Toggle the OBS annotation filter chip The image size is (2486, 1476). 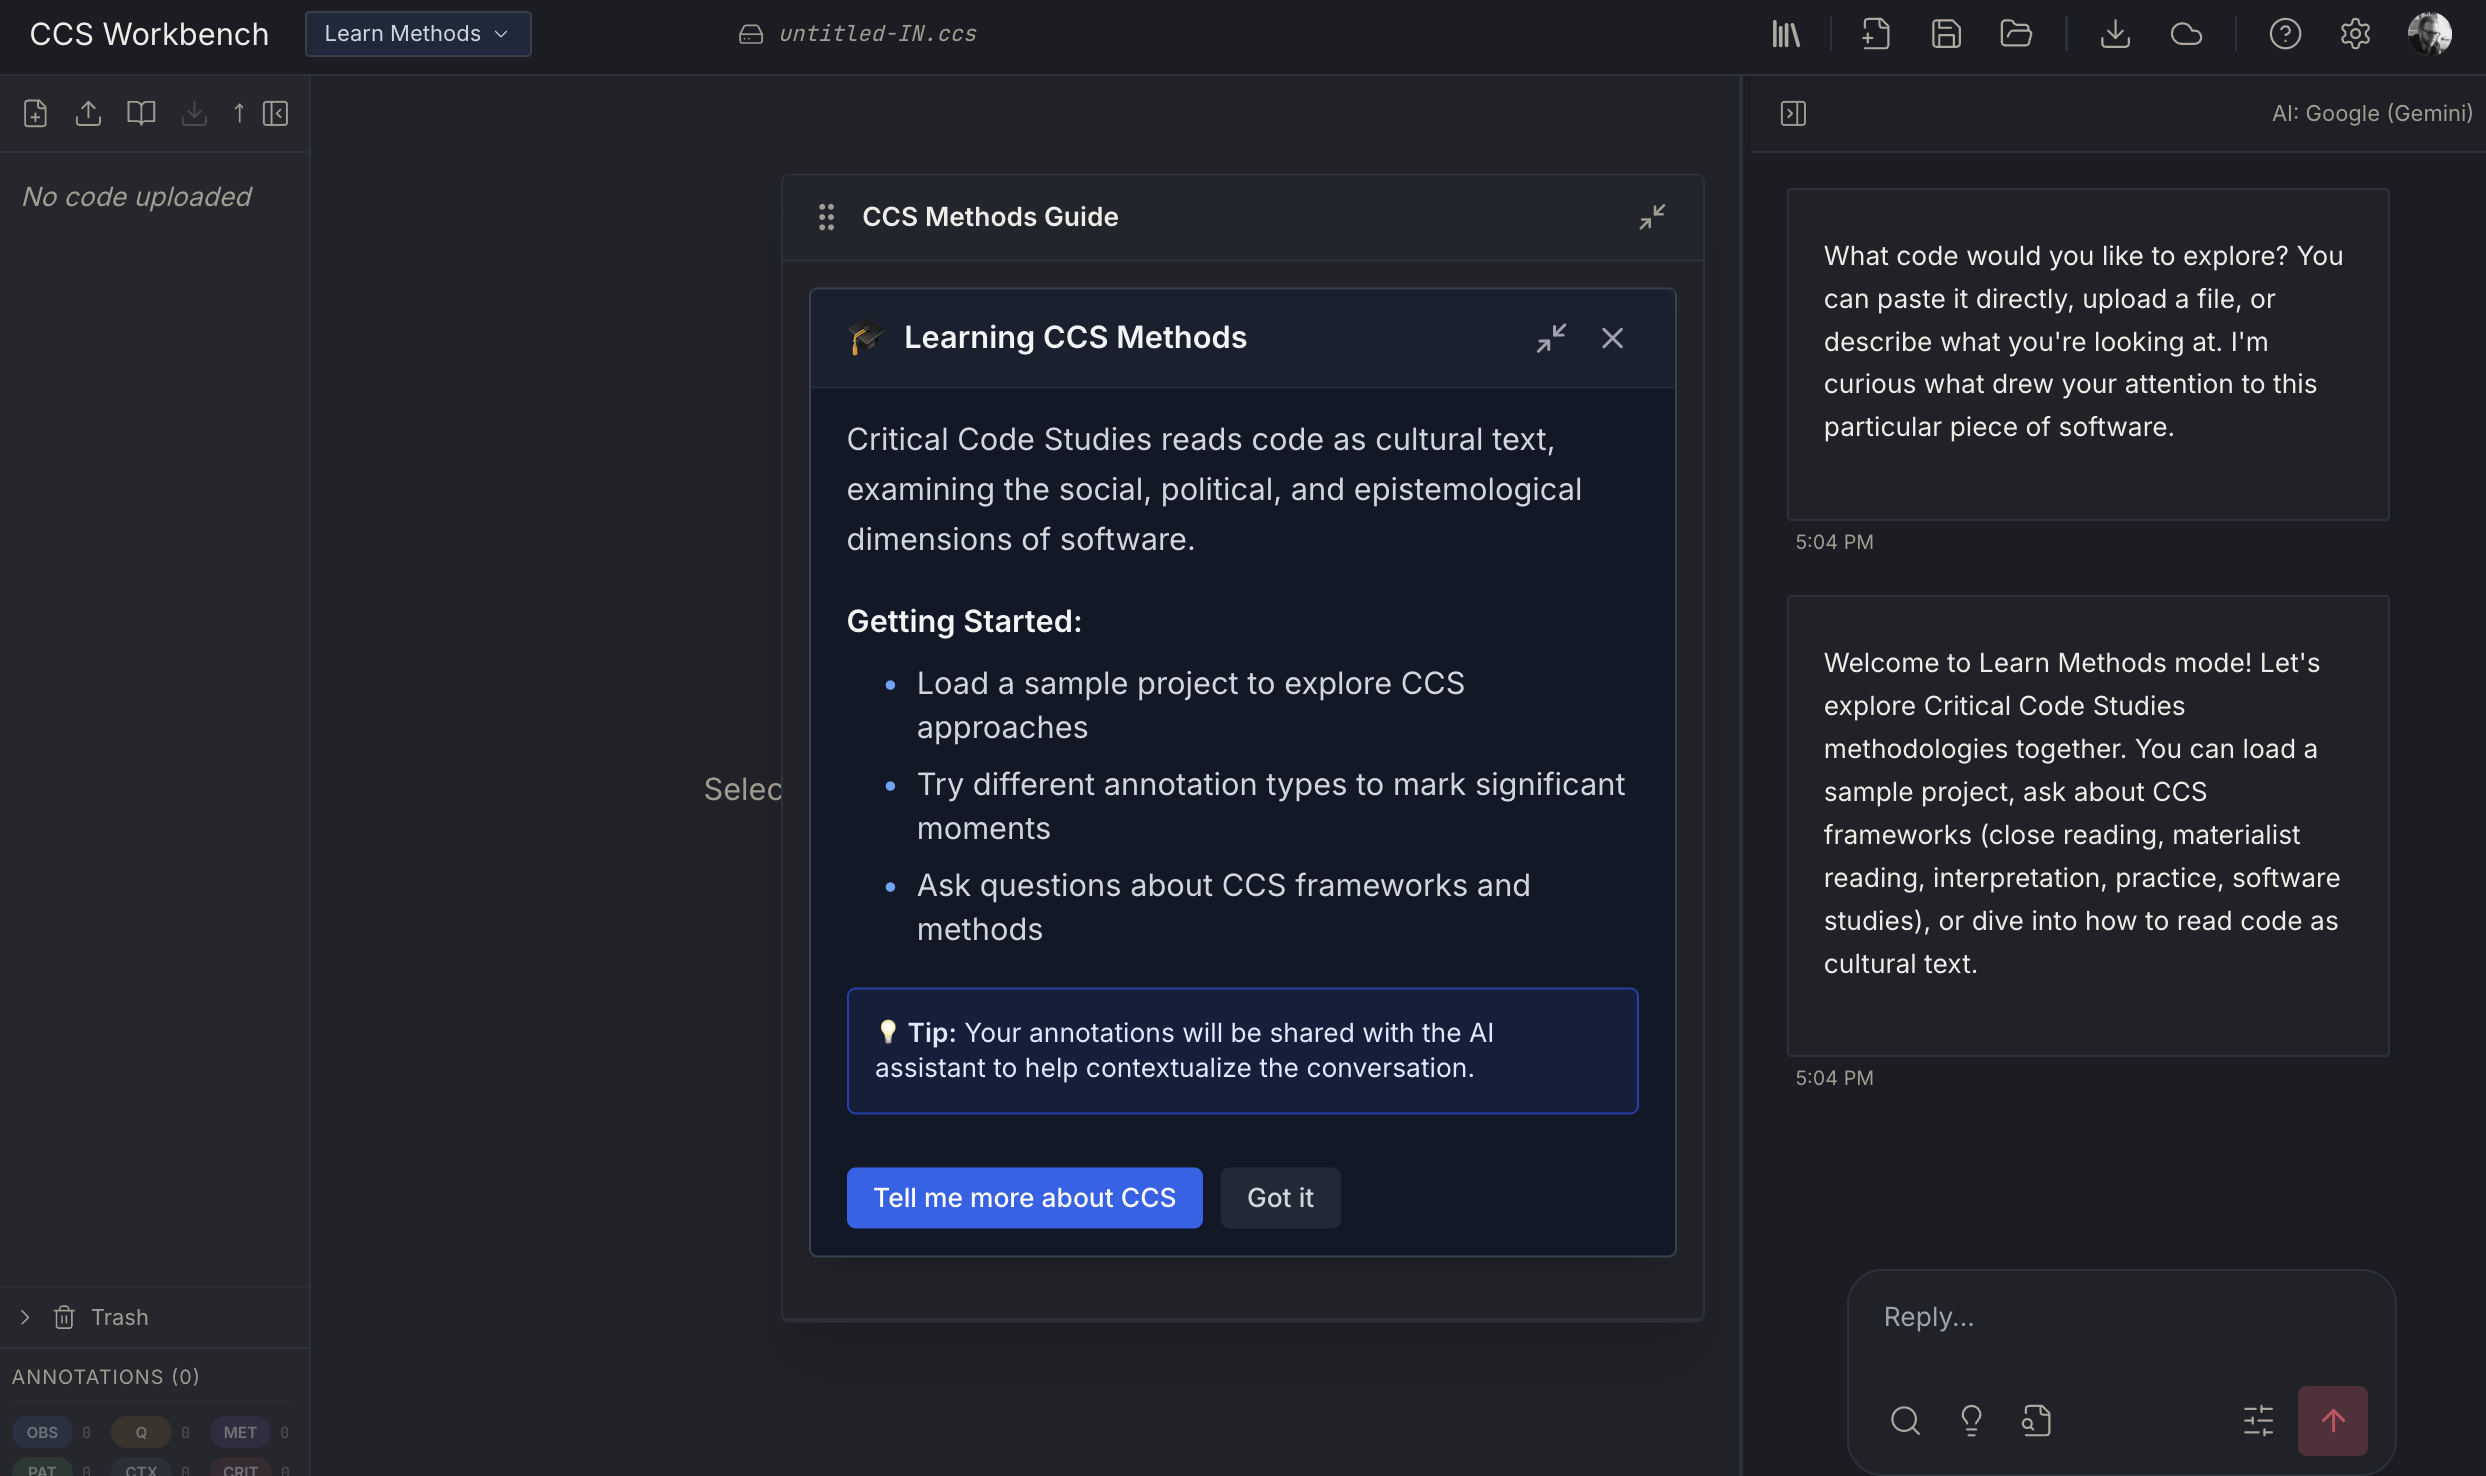point(42,1432)
